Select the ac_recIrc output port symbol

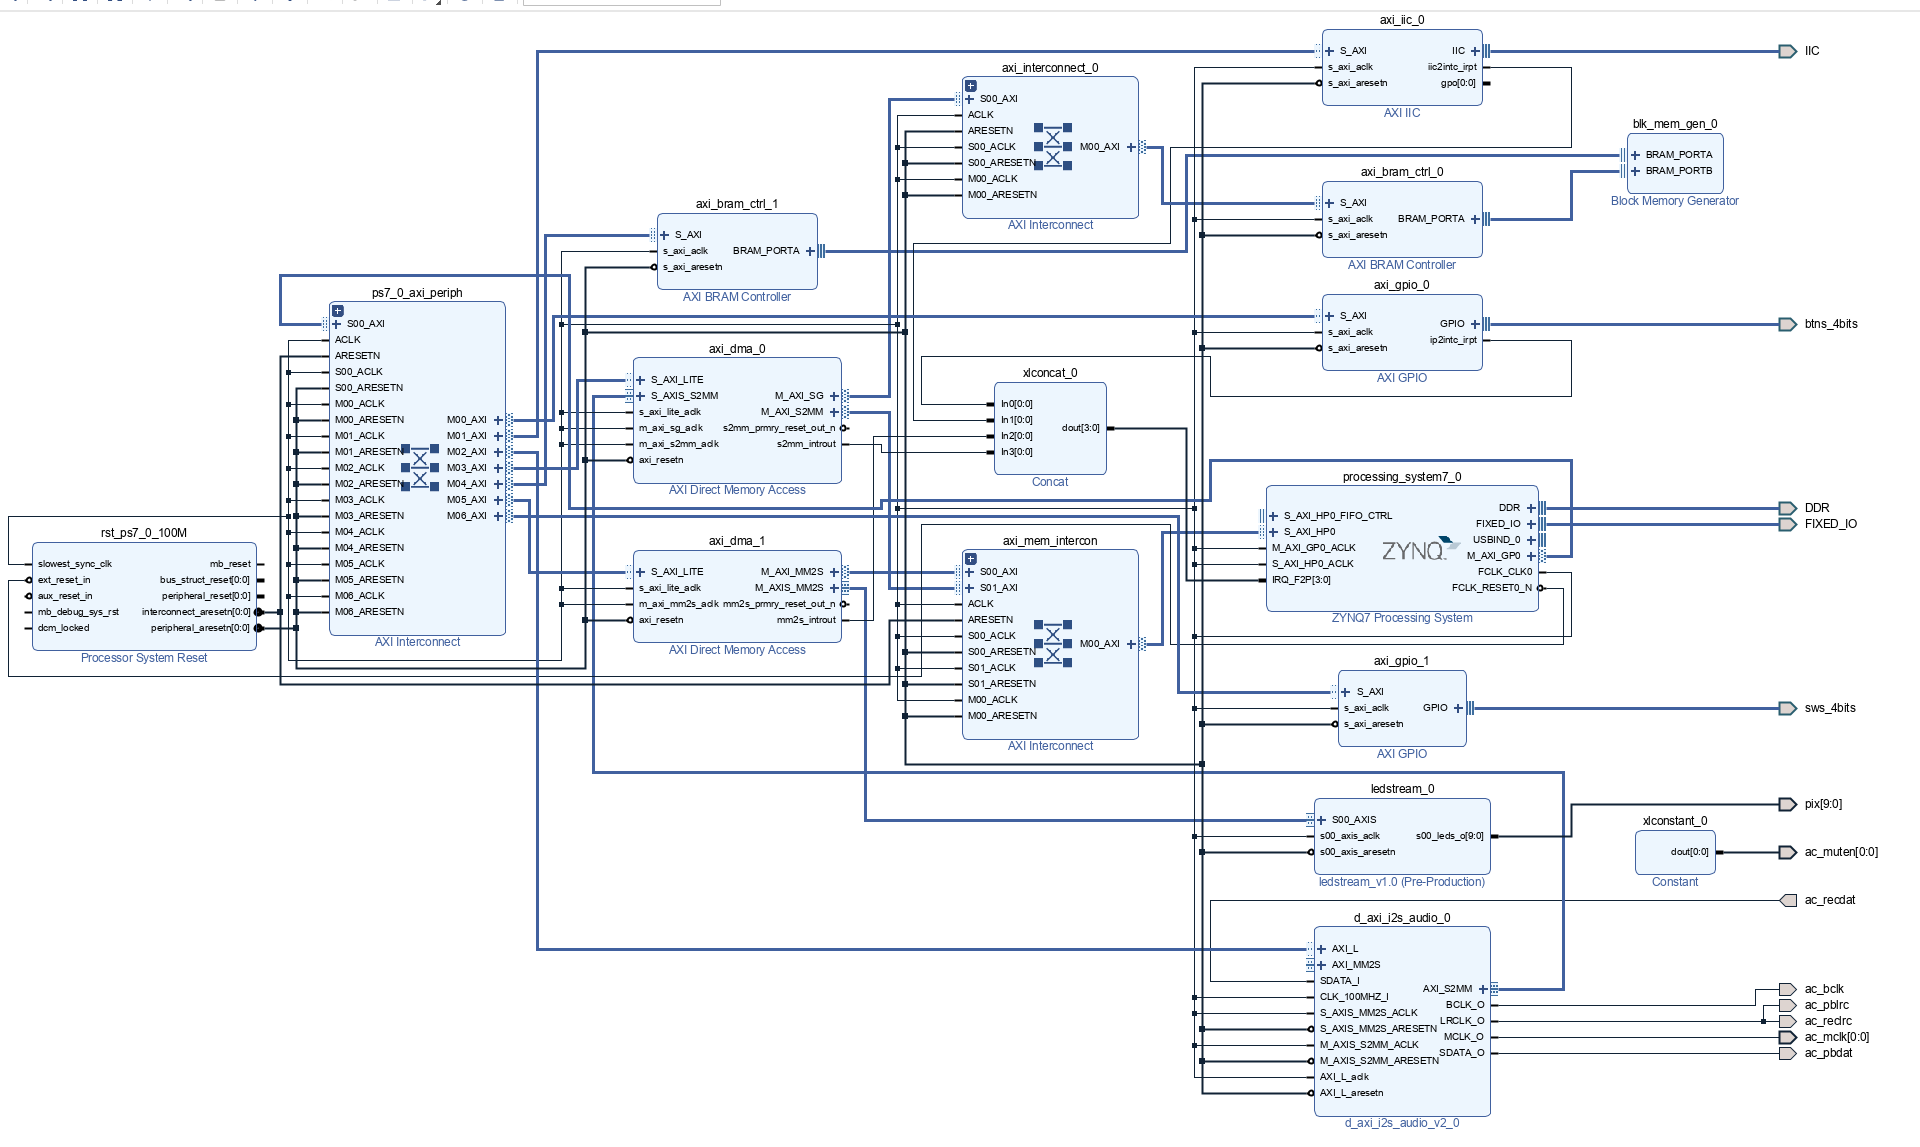[1788, 1021]
